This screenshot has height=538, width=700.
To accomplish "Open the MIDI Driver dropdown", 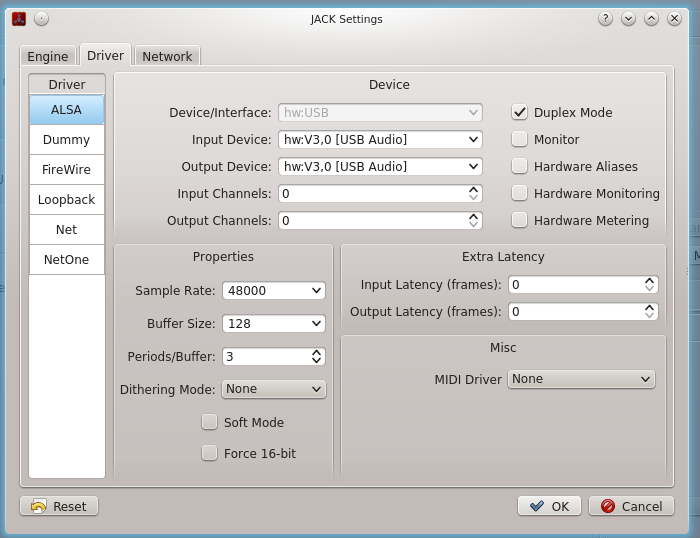I will click(x=581, y=379).
